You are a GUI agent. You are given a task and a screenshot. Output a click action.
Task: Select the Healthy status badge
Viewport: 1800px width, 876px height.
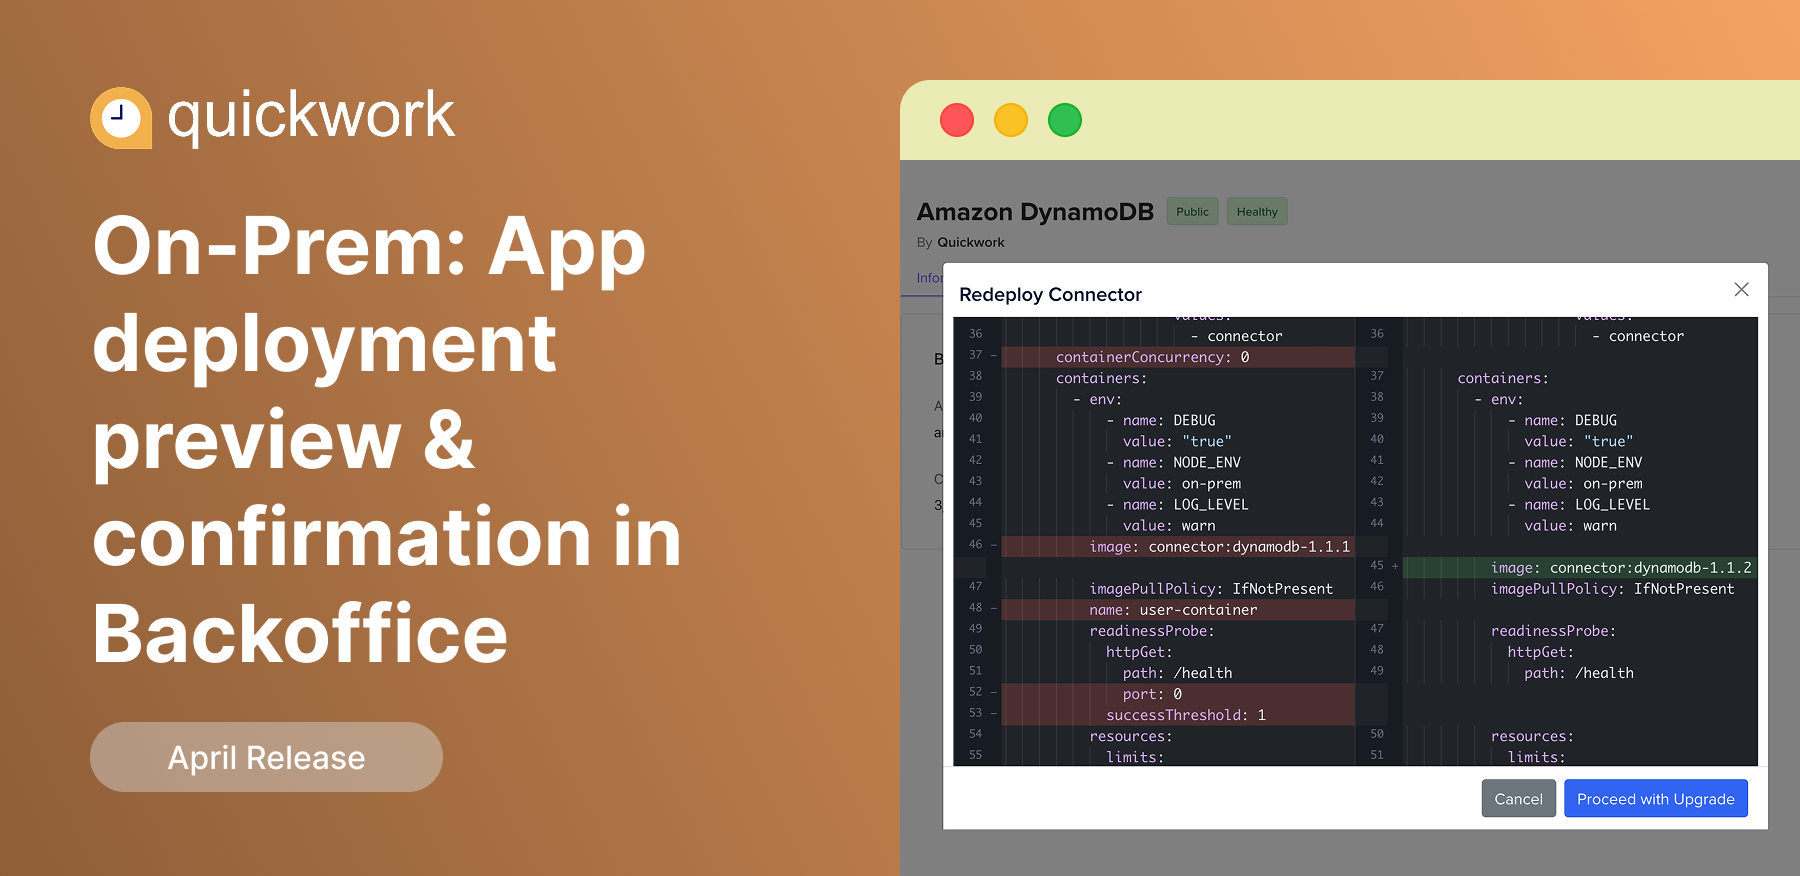[x=1257, y=211]
